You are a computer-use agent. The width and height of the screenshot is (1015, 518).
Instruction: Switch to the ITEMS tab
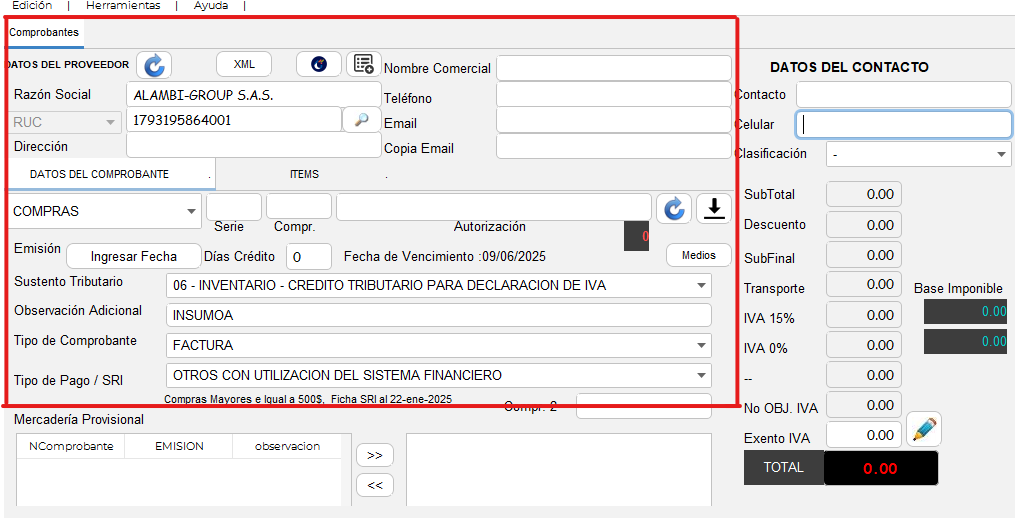[x=304, y=174]
